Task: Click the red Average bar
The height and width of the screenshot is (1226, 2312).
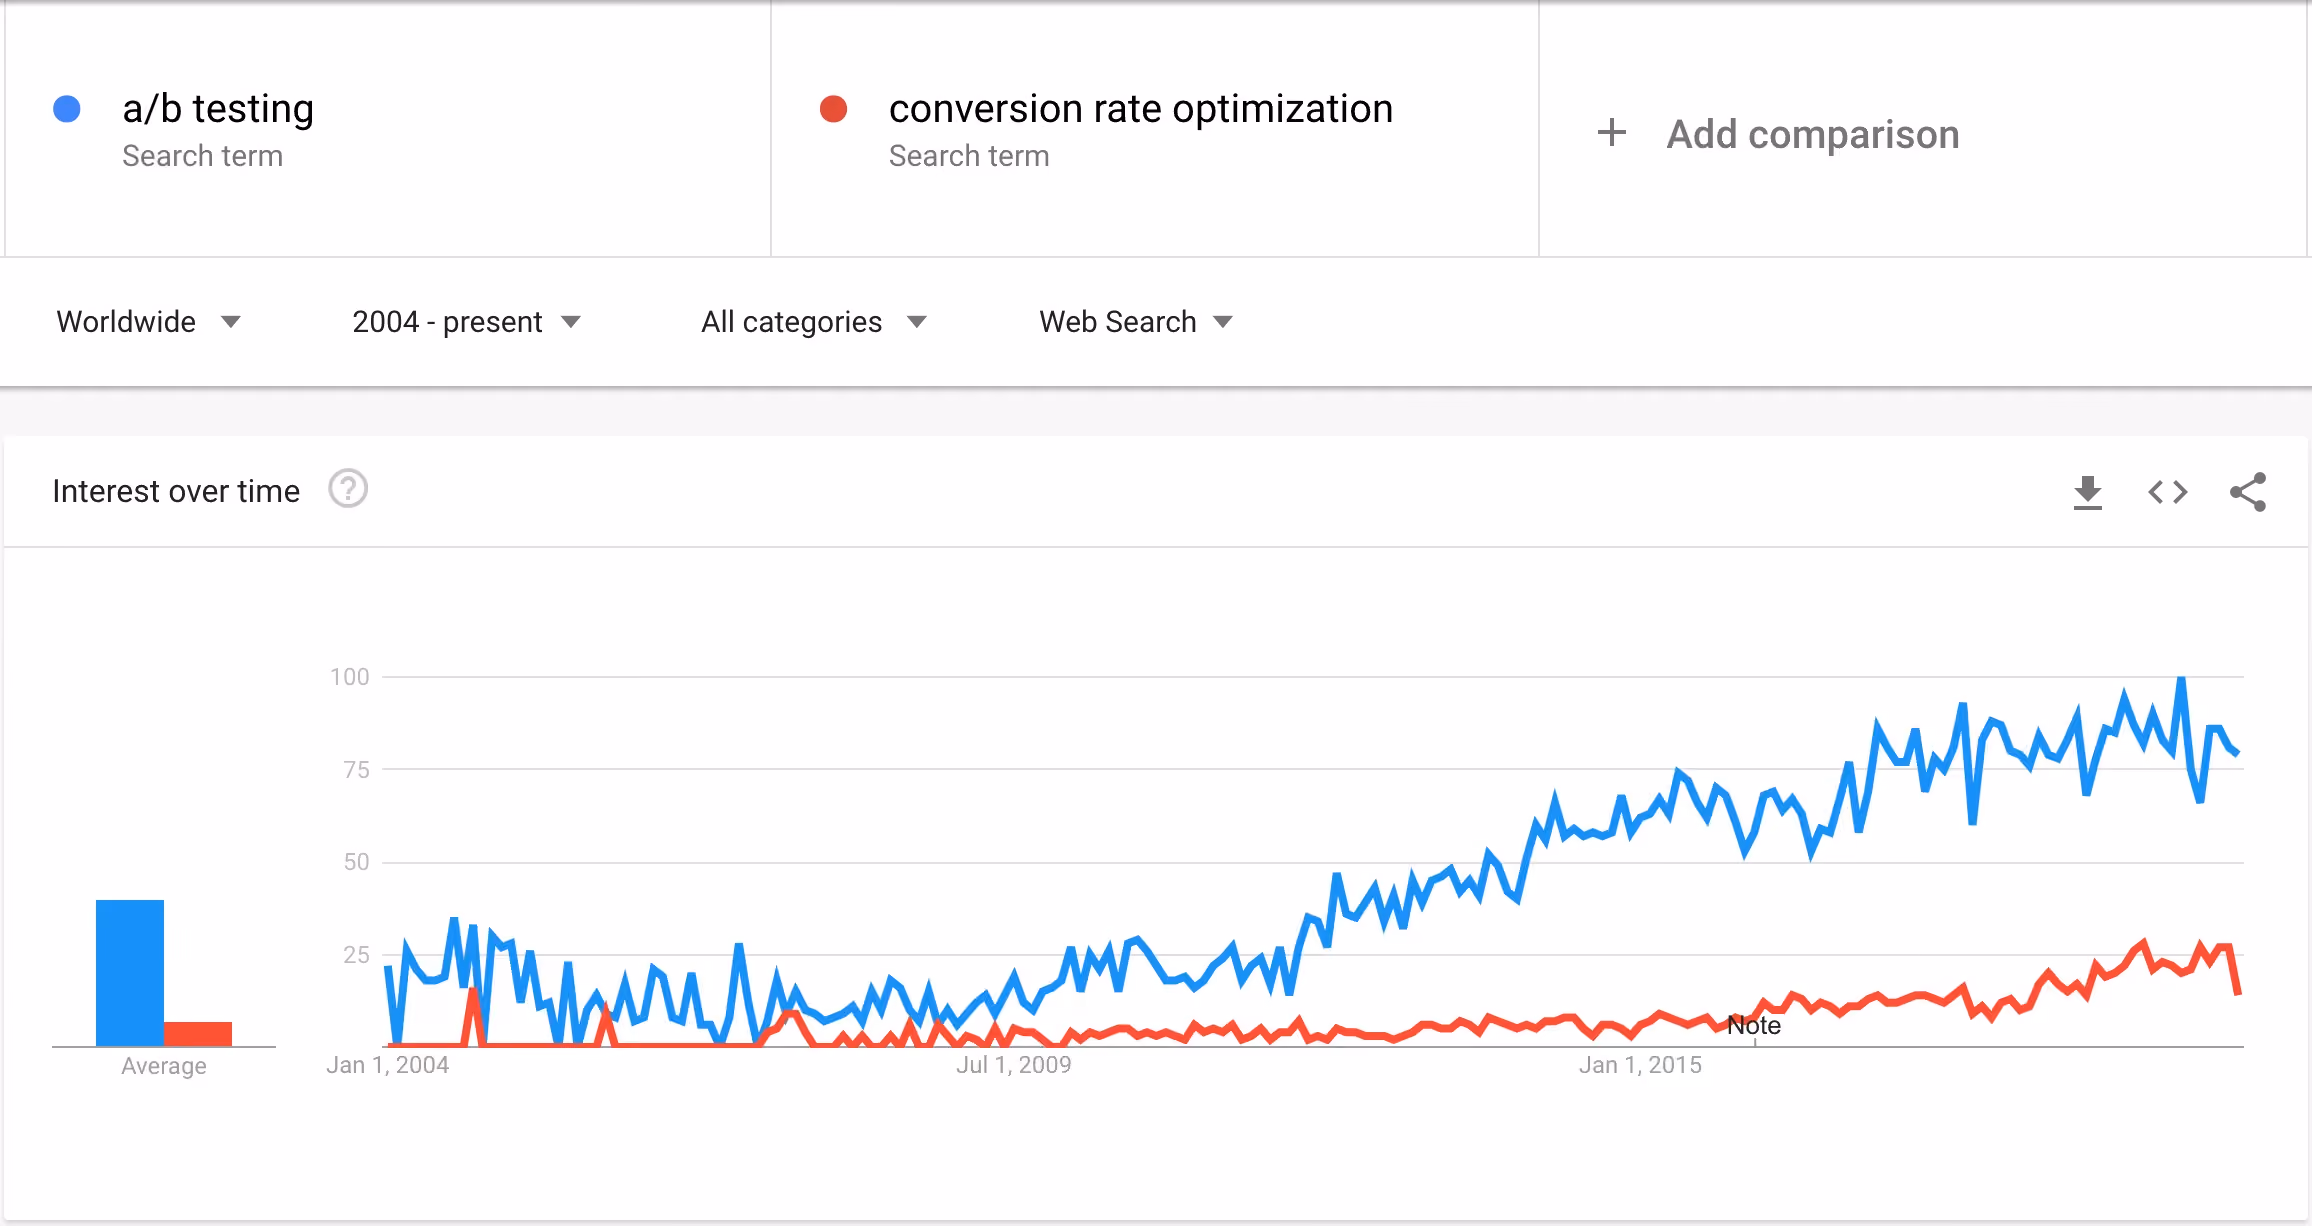Action: (198, 1034)
